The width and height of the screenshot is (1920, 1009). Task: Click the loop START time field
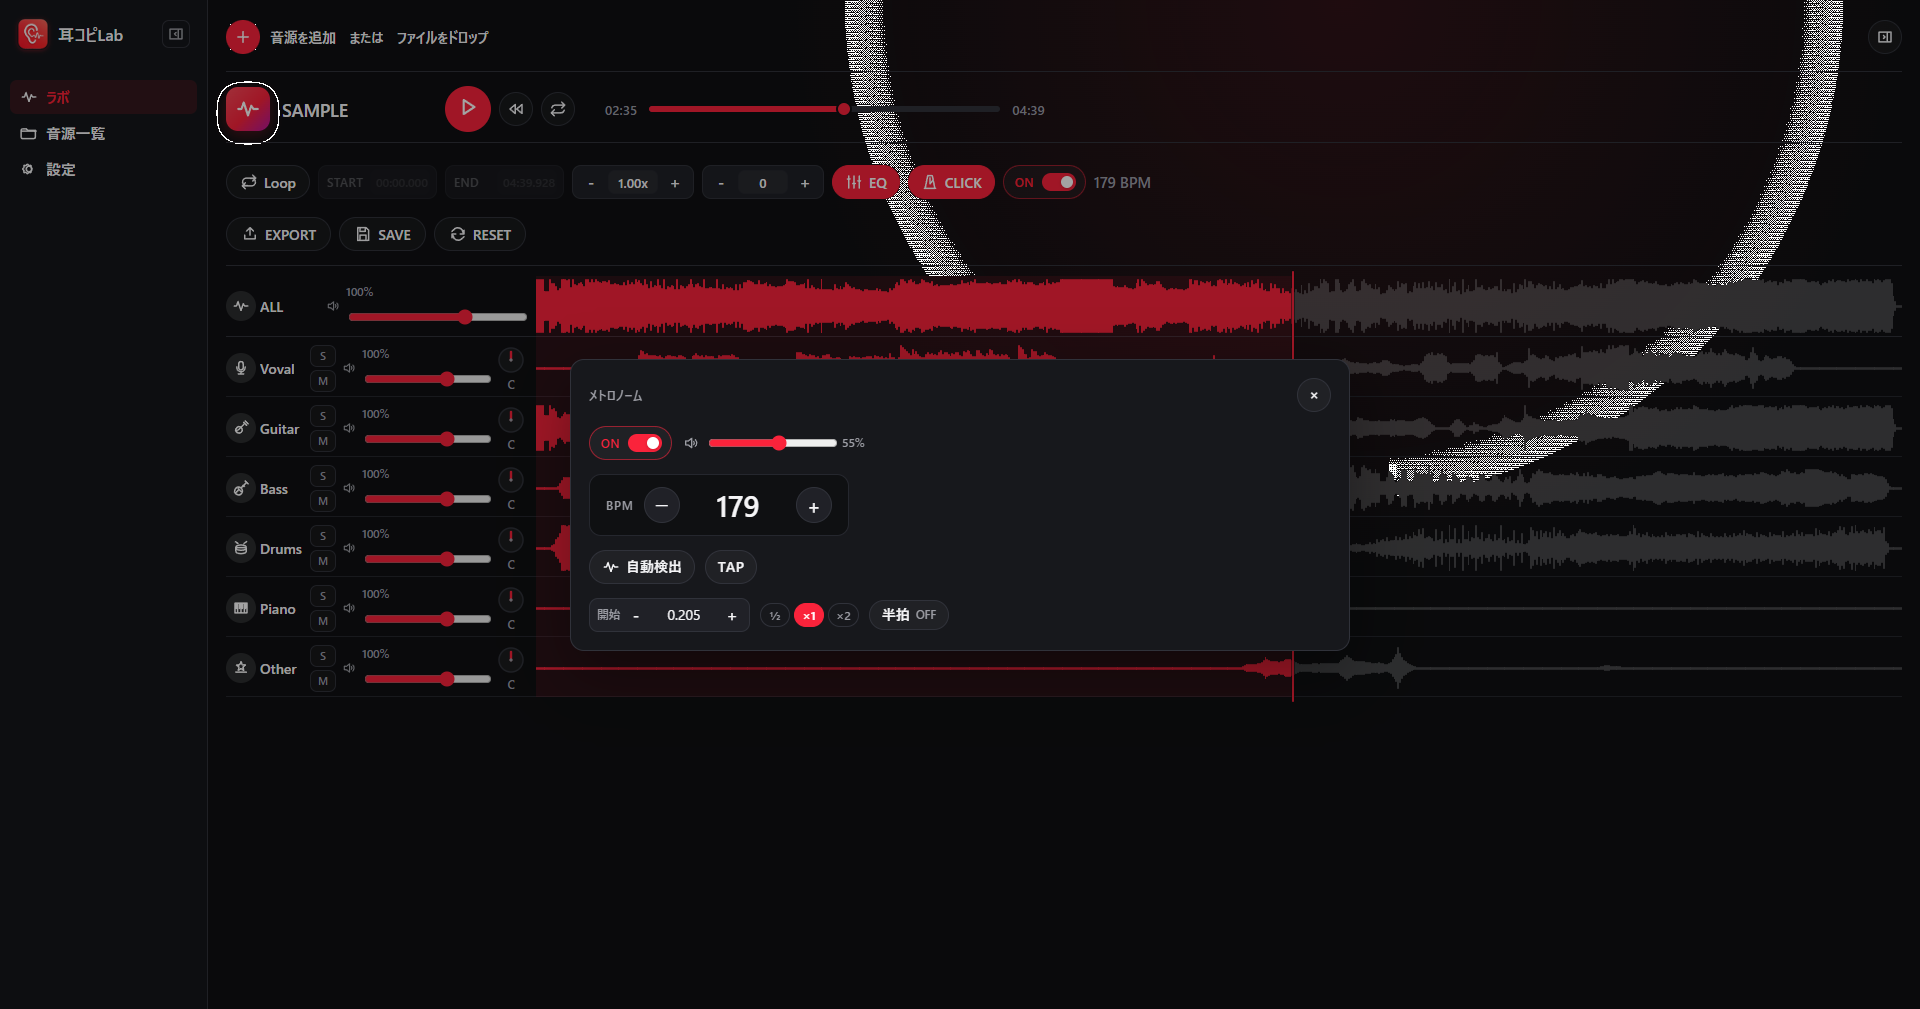[378, 183]
